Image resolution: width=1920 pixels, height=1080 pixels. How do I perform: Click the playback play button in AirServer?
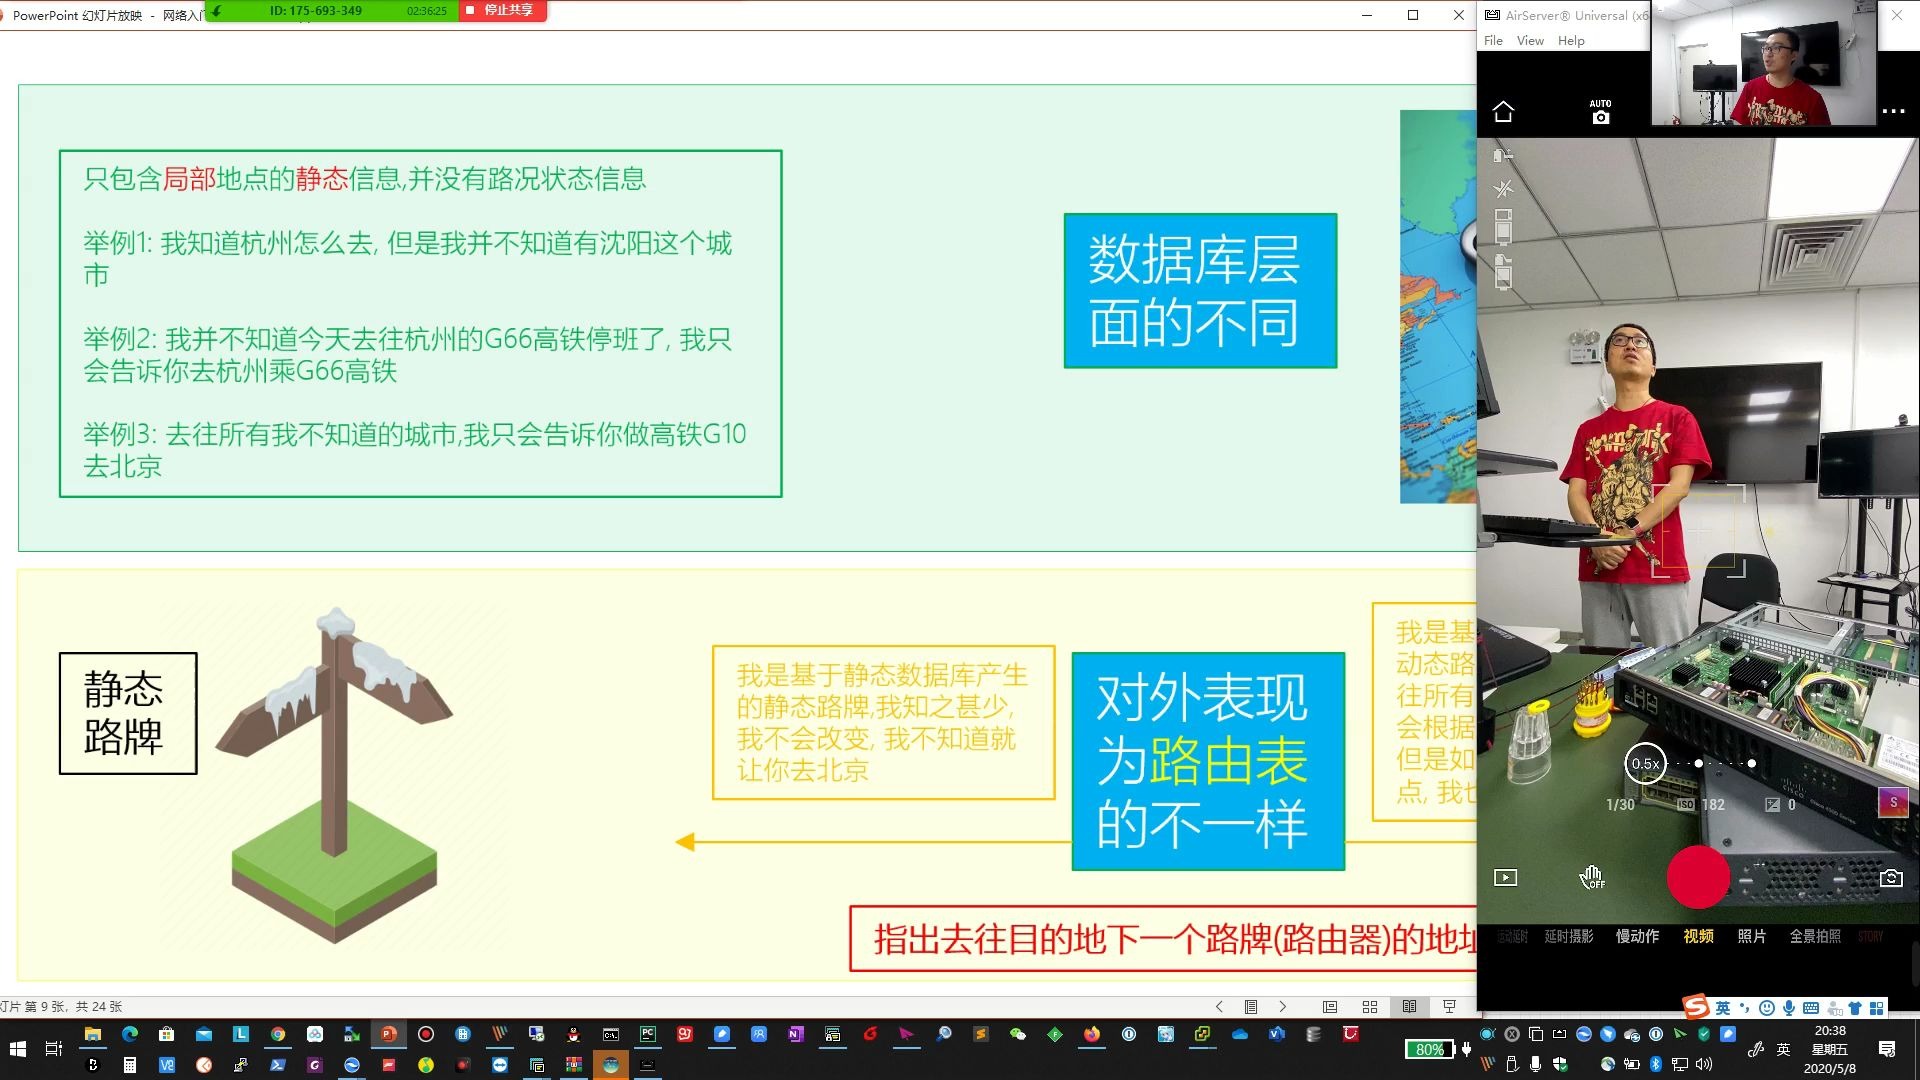[1505, 877]
